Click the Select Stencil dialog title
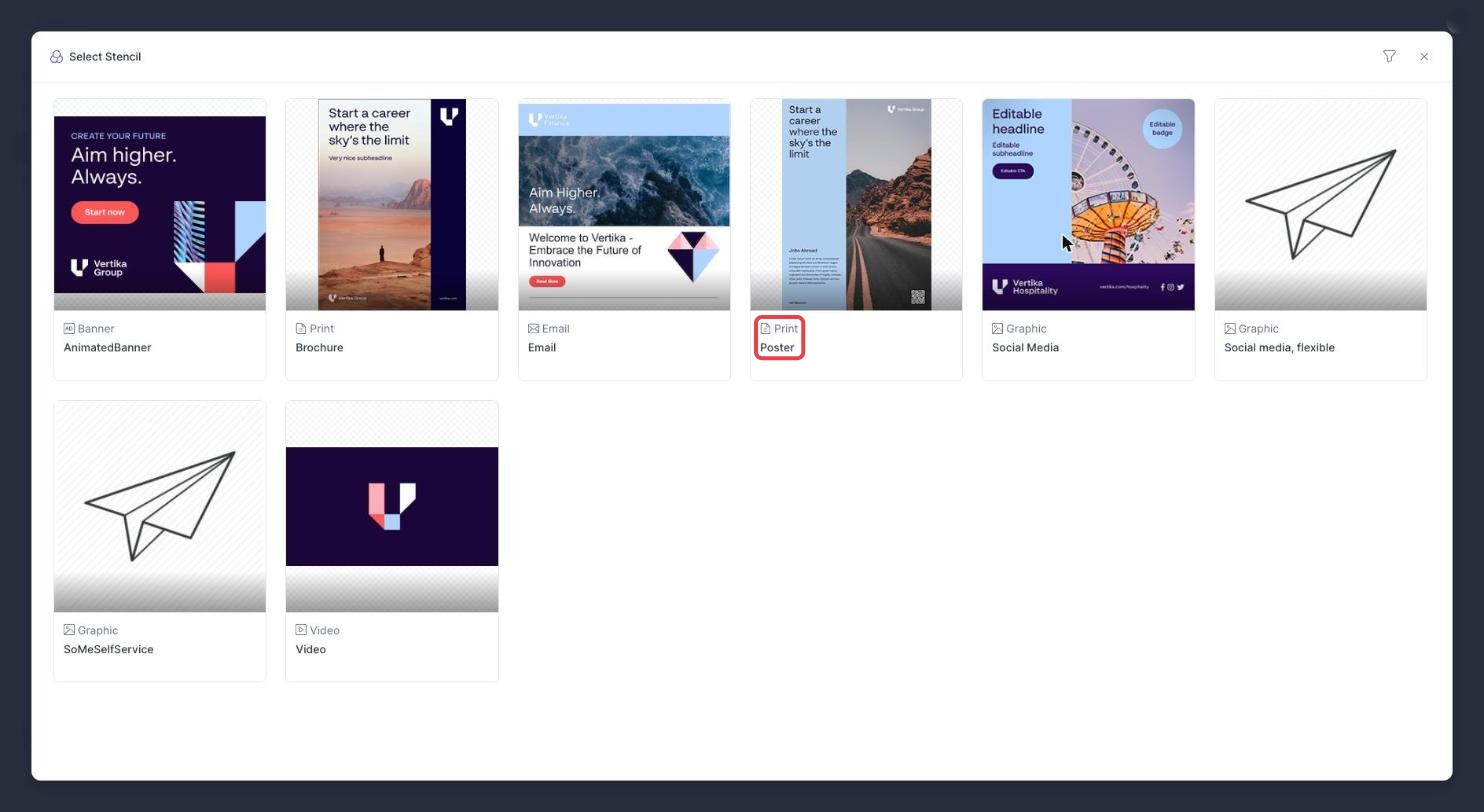The width and height of the screenshot is (1484, 812). [105, 57]
